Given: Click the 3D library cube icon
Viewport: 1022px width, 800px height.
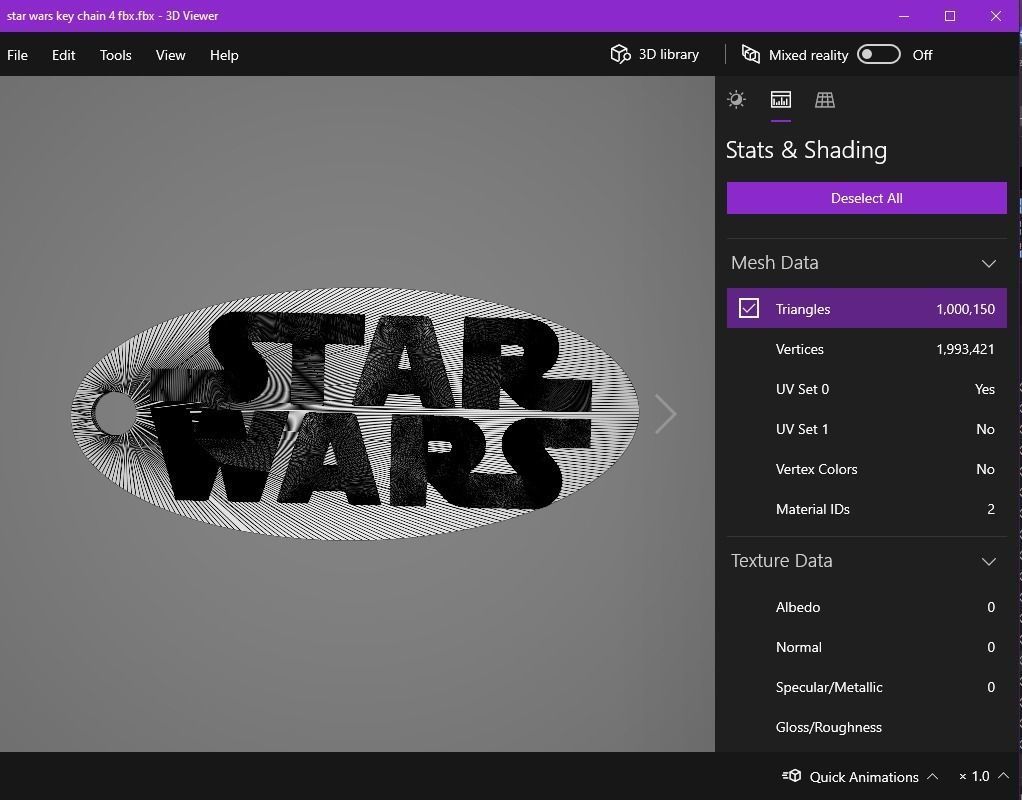Looking at the screenshot, I should pos(620,54).
